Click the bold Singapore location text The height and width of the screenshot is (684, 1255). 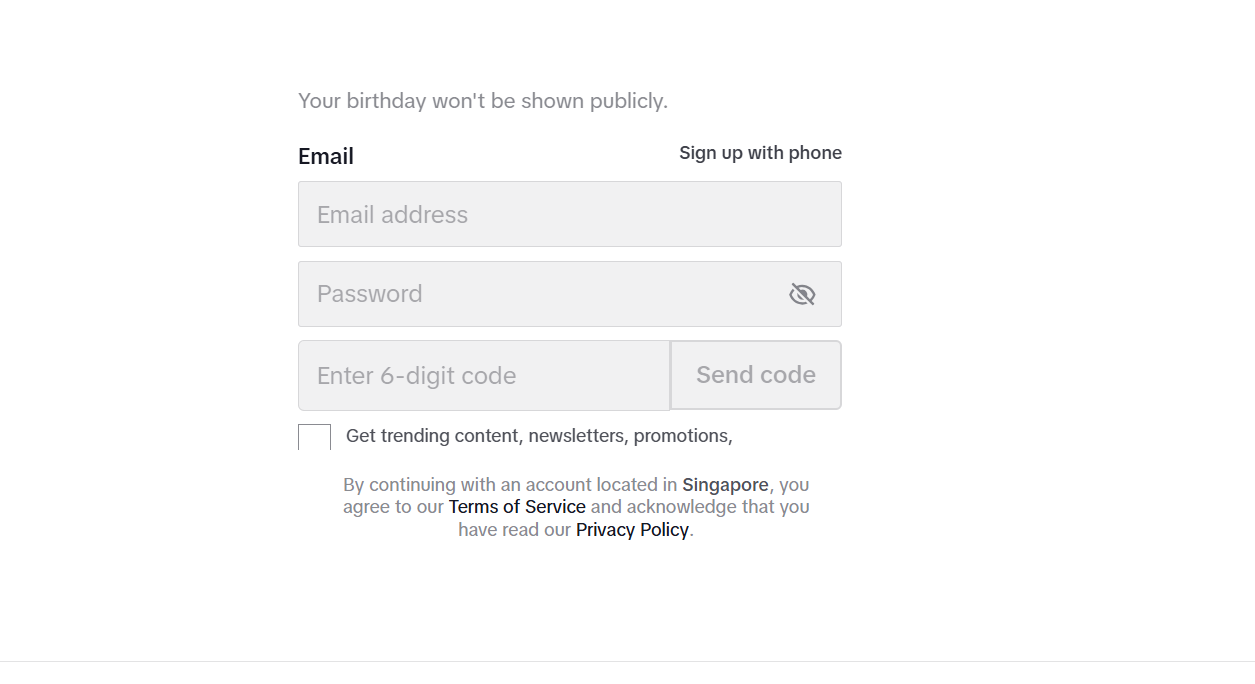pos(725,485)
